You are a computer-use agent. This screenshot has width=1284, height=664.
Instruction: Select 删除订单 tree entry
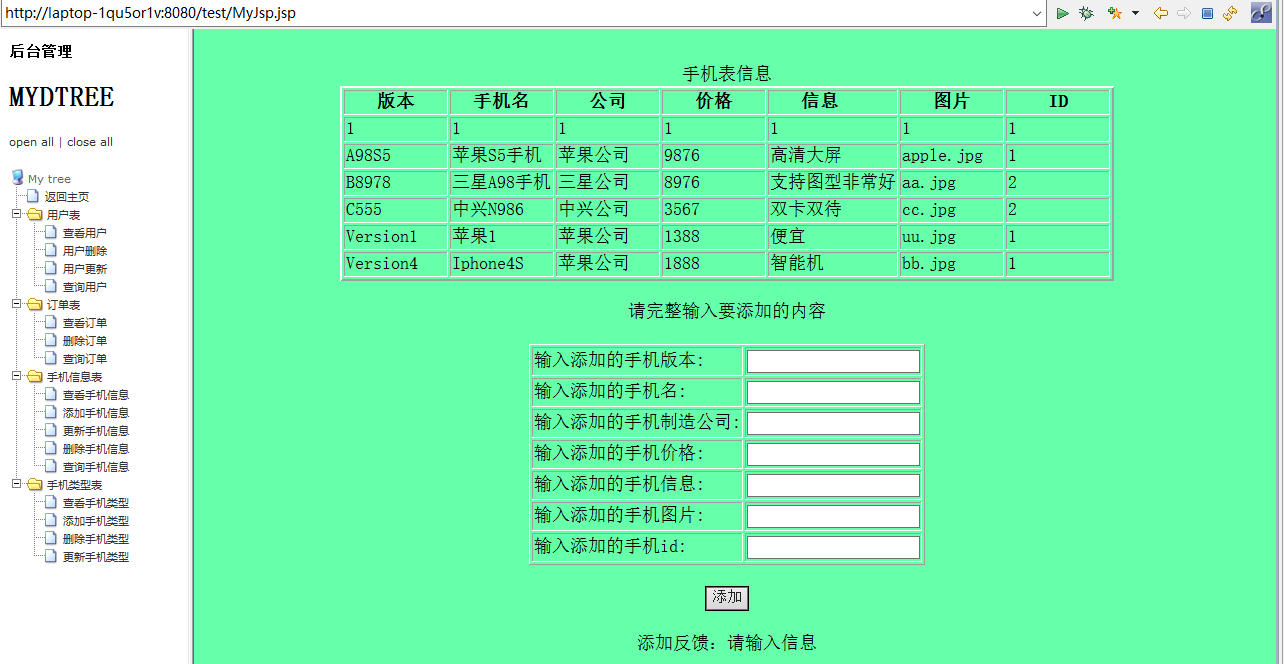(x=85, y=341)
